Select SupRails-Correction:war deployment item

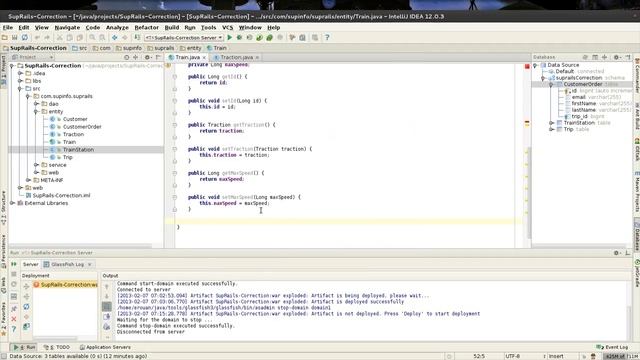click(65, 284)
